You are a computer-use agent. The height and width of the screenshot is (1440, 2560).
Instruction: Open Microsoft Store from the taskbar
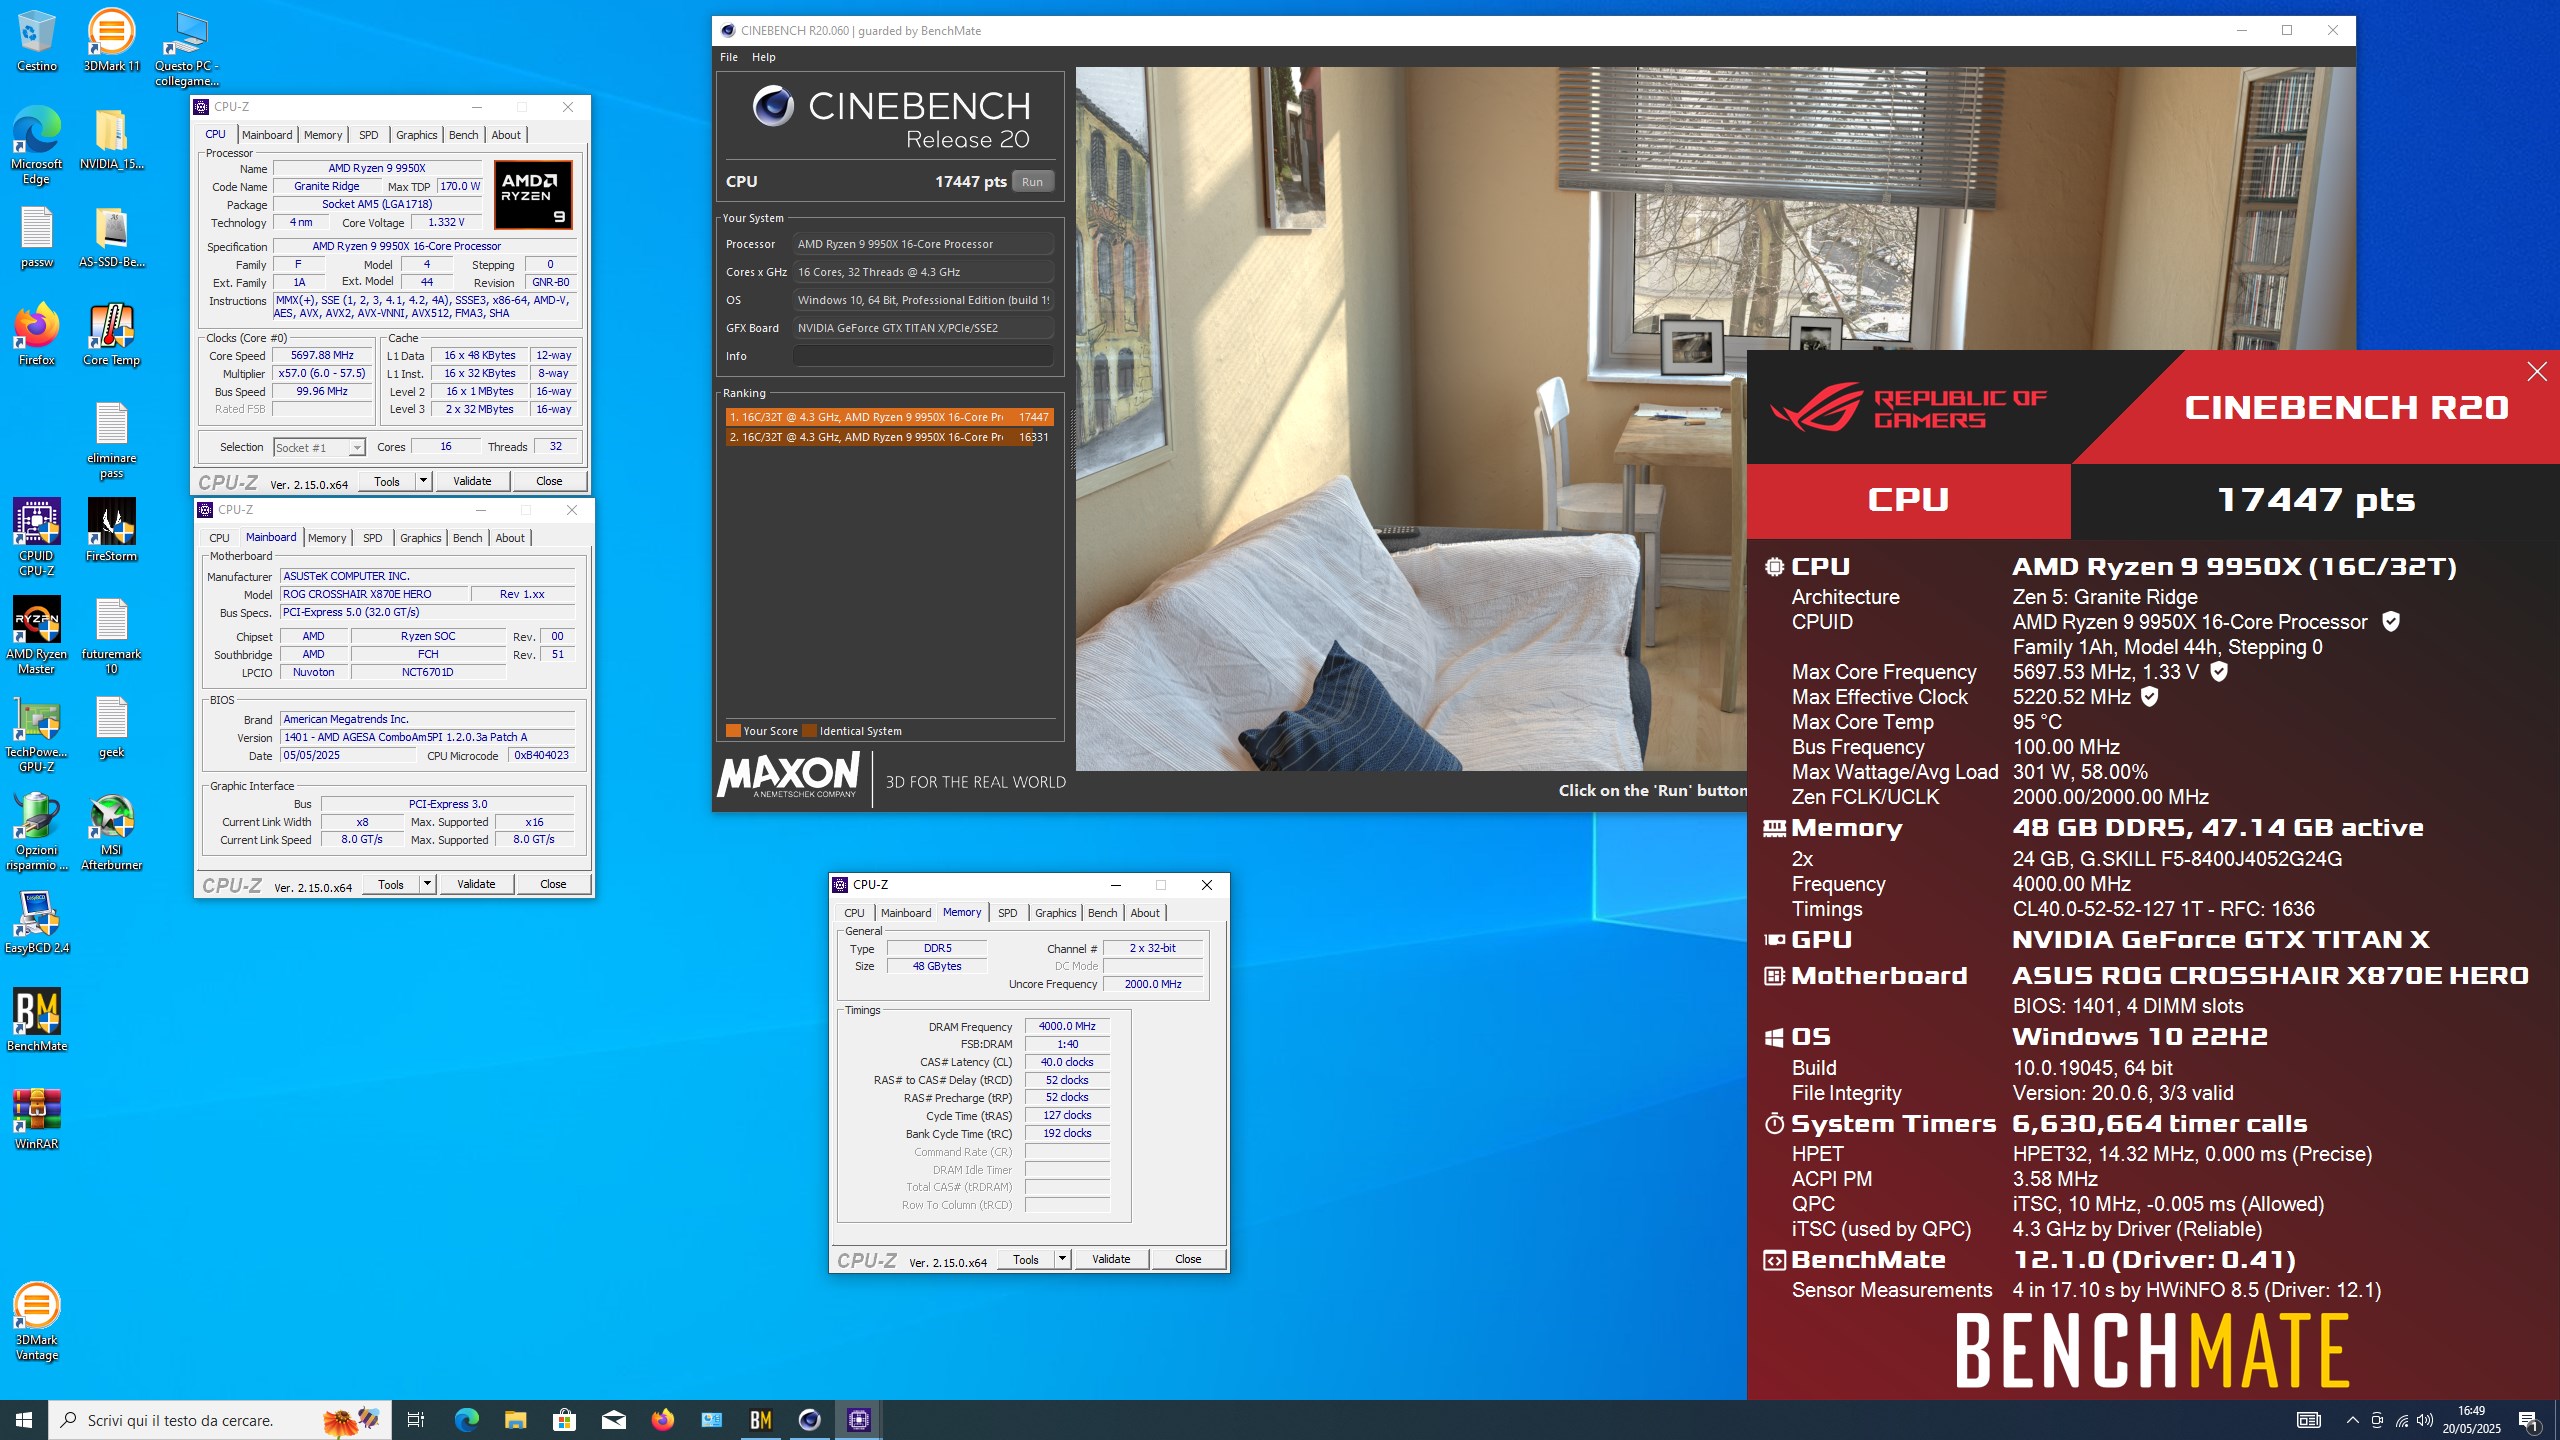click(564, 1419)
